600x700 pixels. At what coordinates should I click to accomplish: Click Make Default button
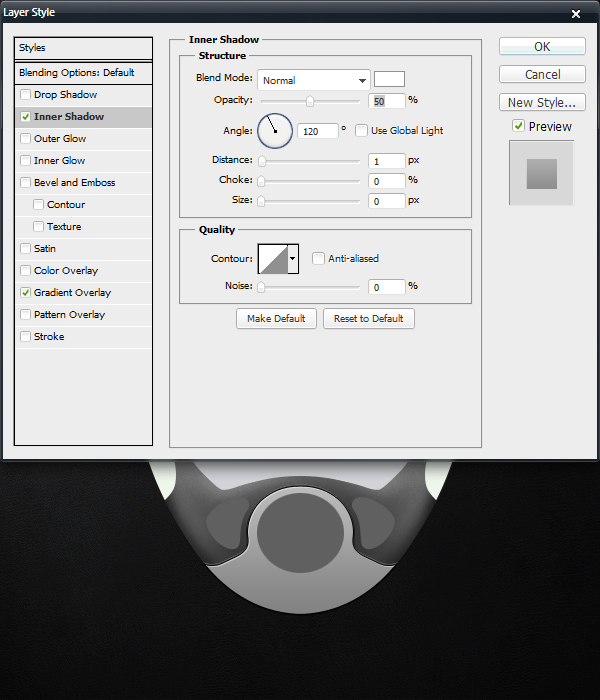(276, 318)
